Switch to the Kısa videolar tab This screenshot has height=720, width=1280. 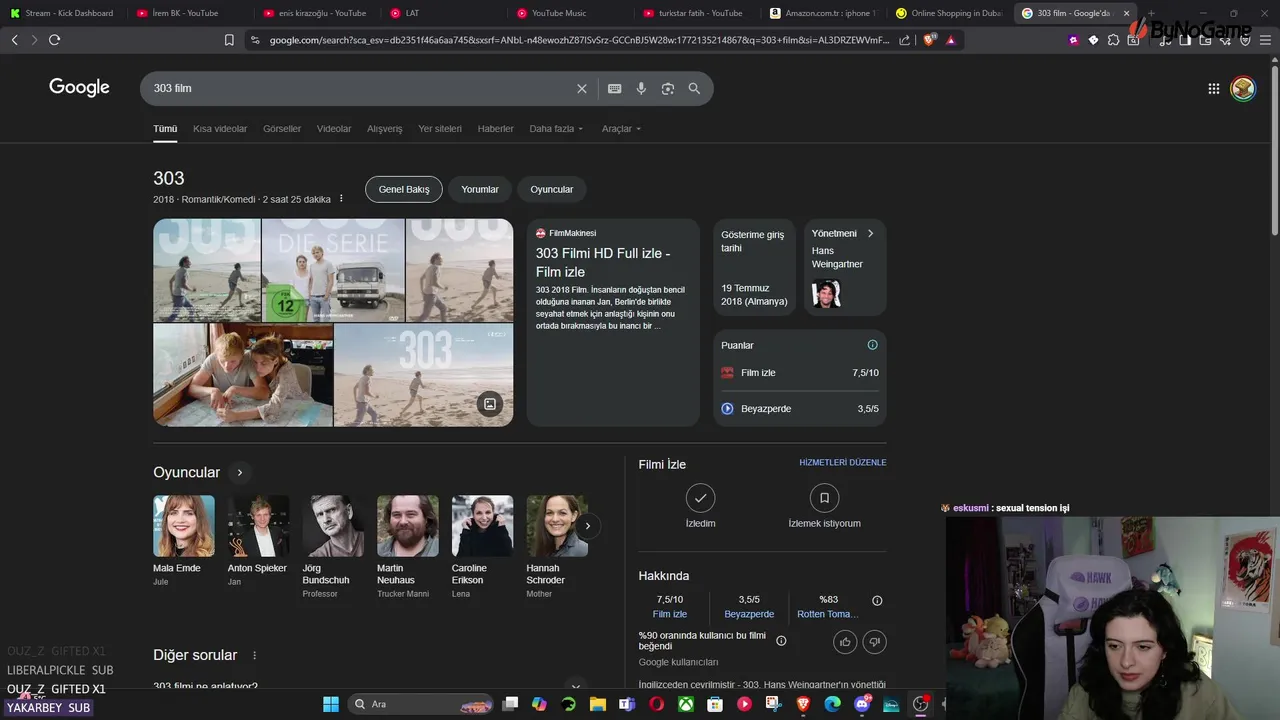220,129
